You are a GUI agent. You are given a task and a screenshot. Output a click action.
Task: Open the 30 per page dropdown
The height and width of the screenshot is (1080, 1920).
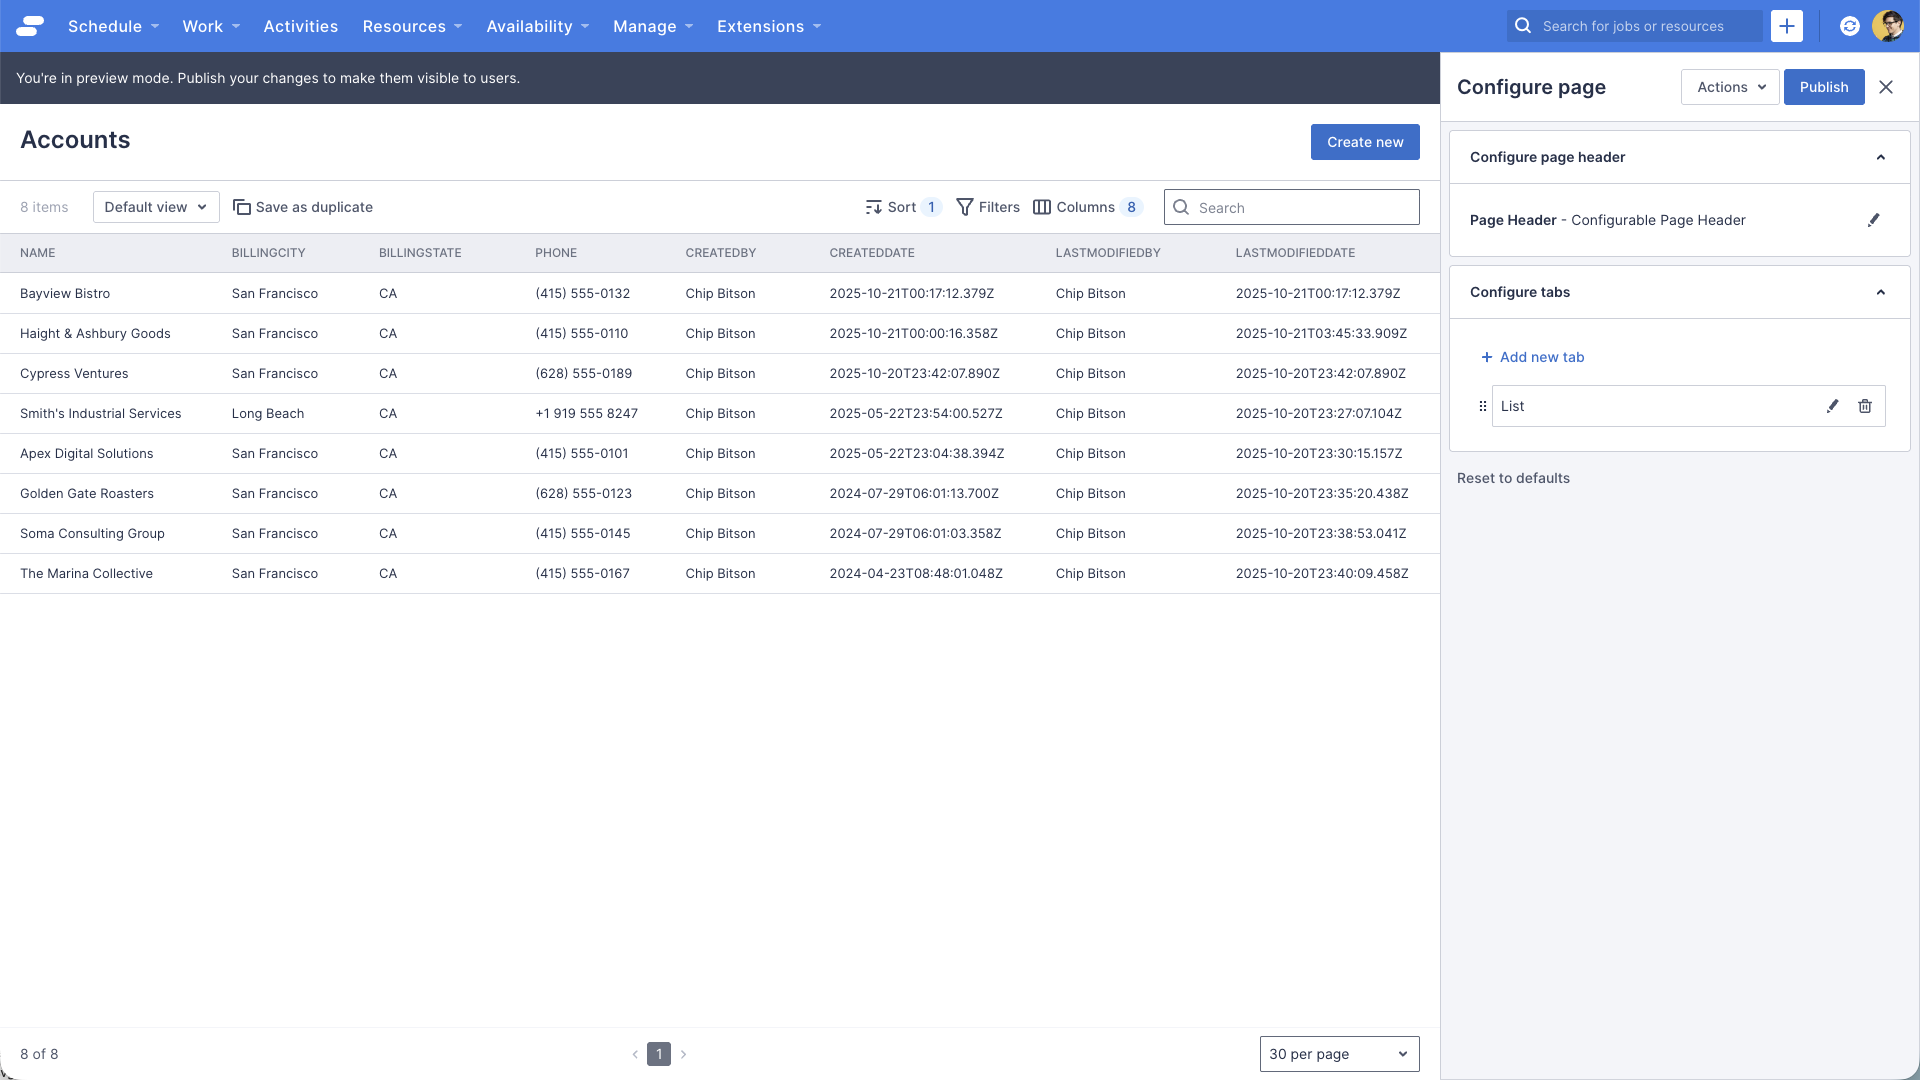pyautogui.click(x=1339, y=1054)
